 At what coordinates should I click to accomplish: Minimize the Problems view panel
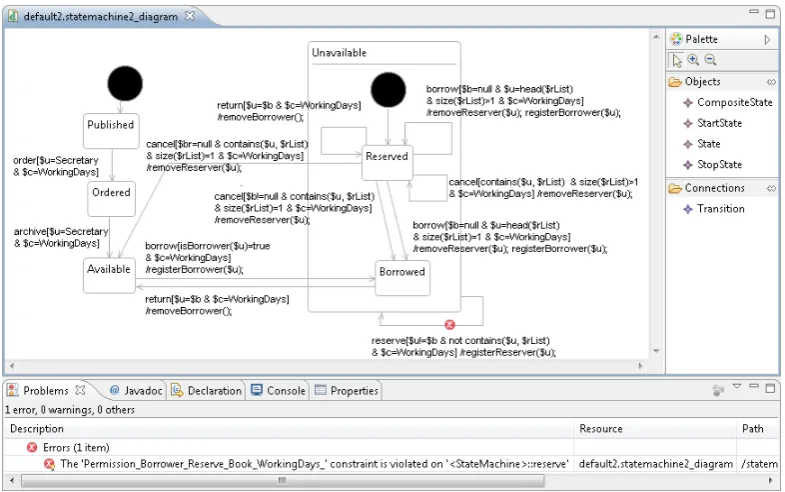pos(754,386)
